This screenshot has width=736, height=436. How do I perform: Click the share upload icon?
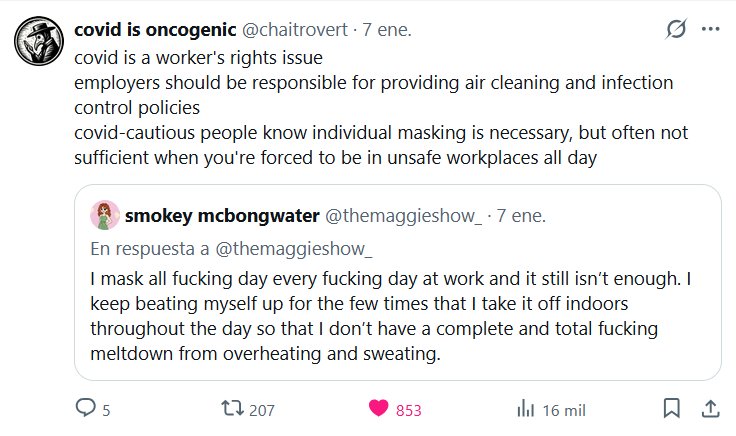click(709, 408)
